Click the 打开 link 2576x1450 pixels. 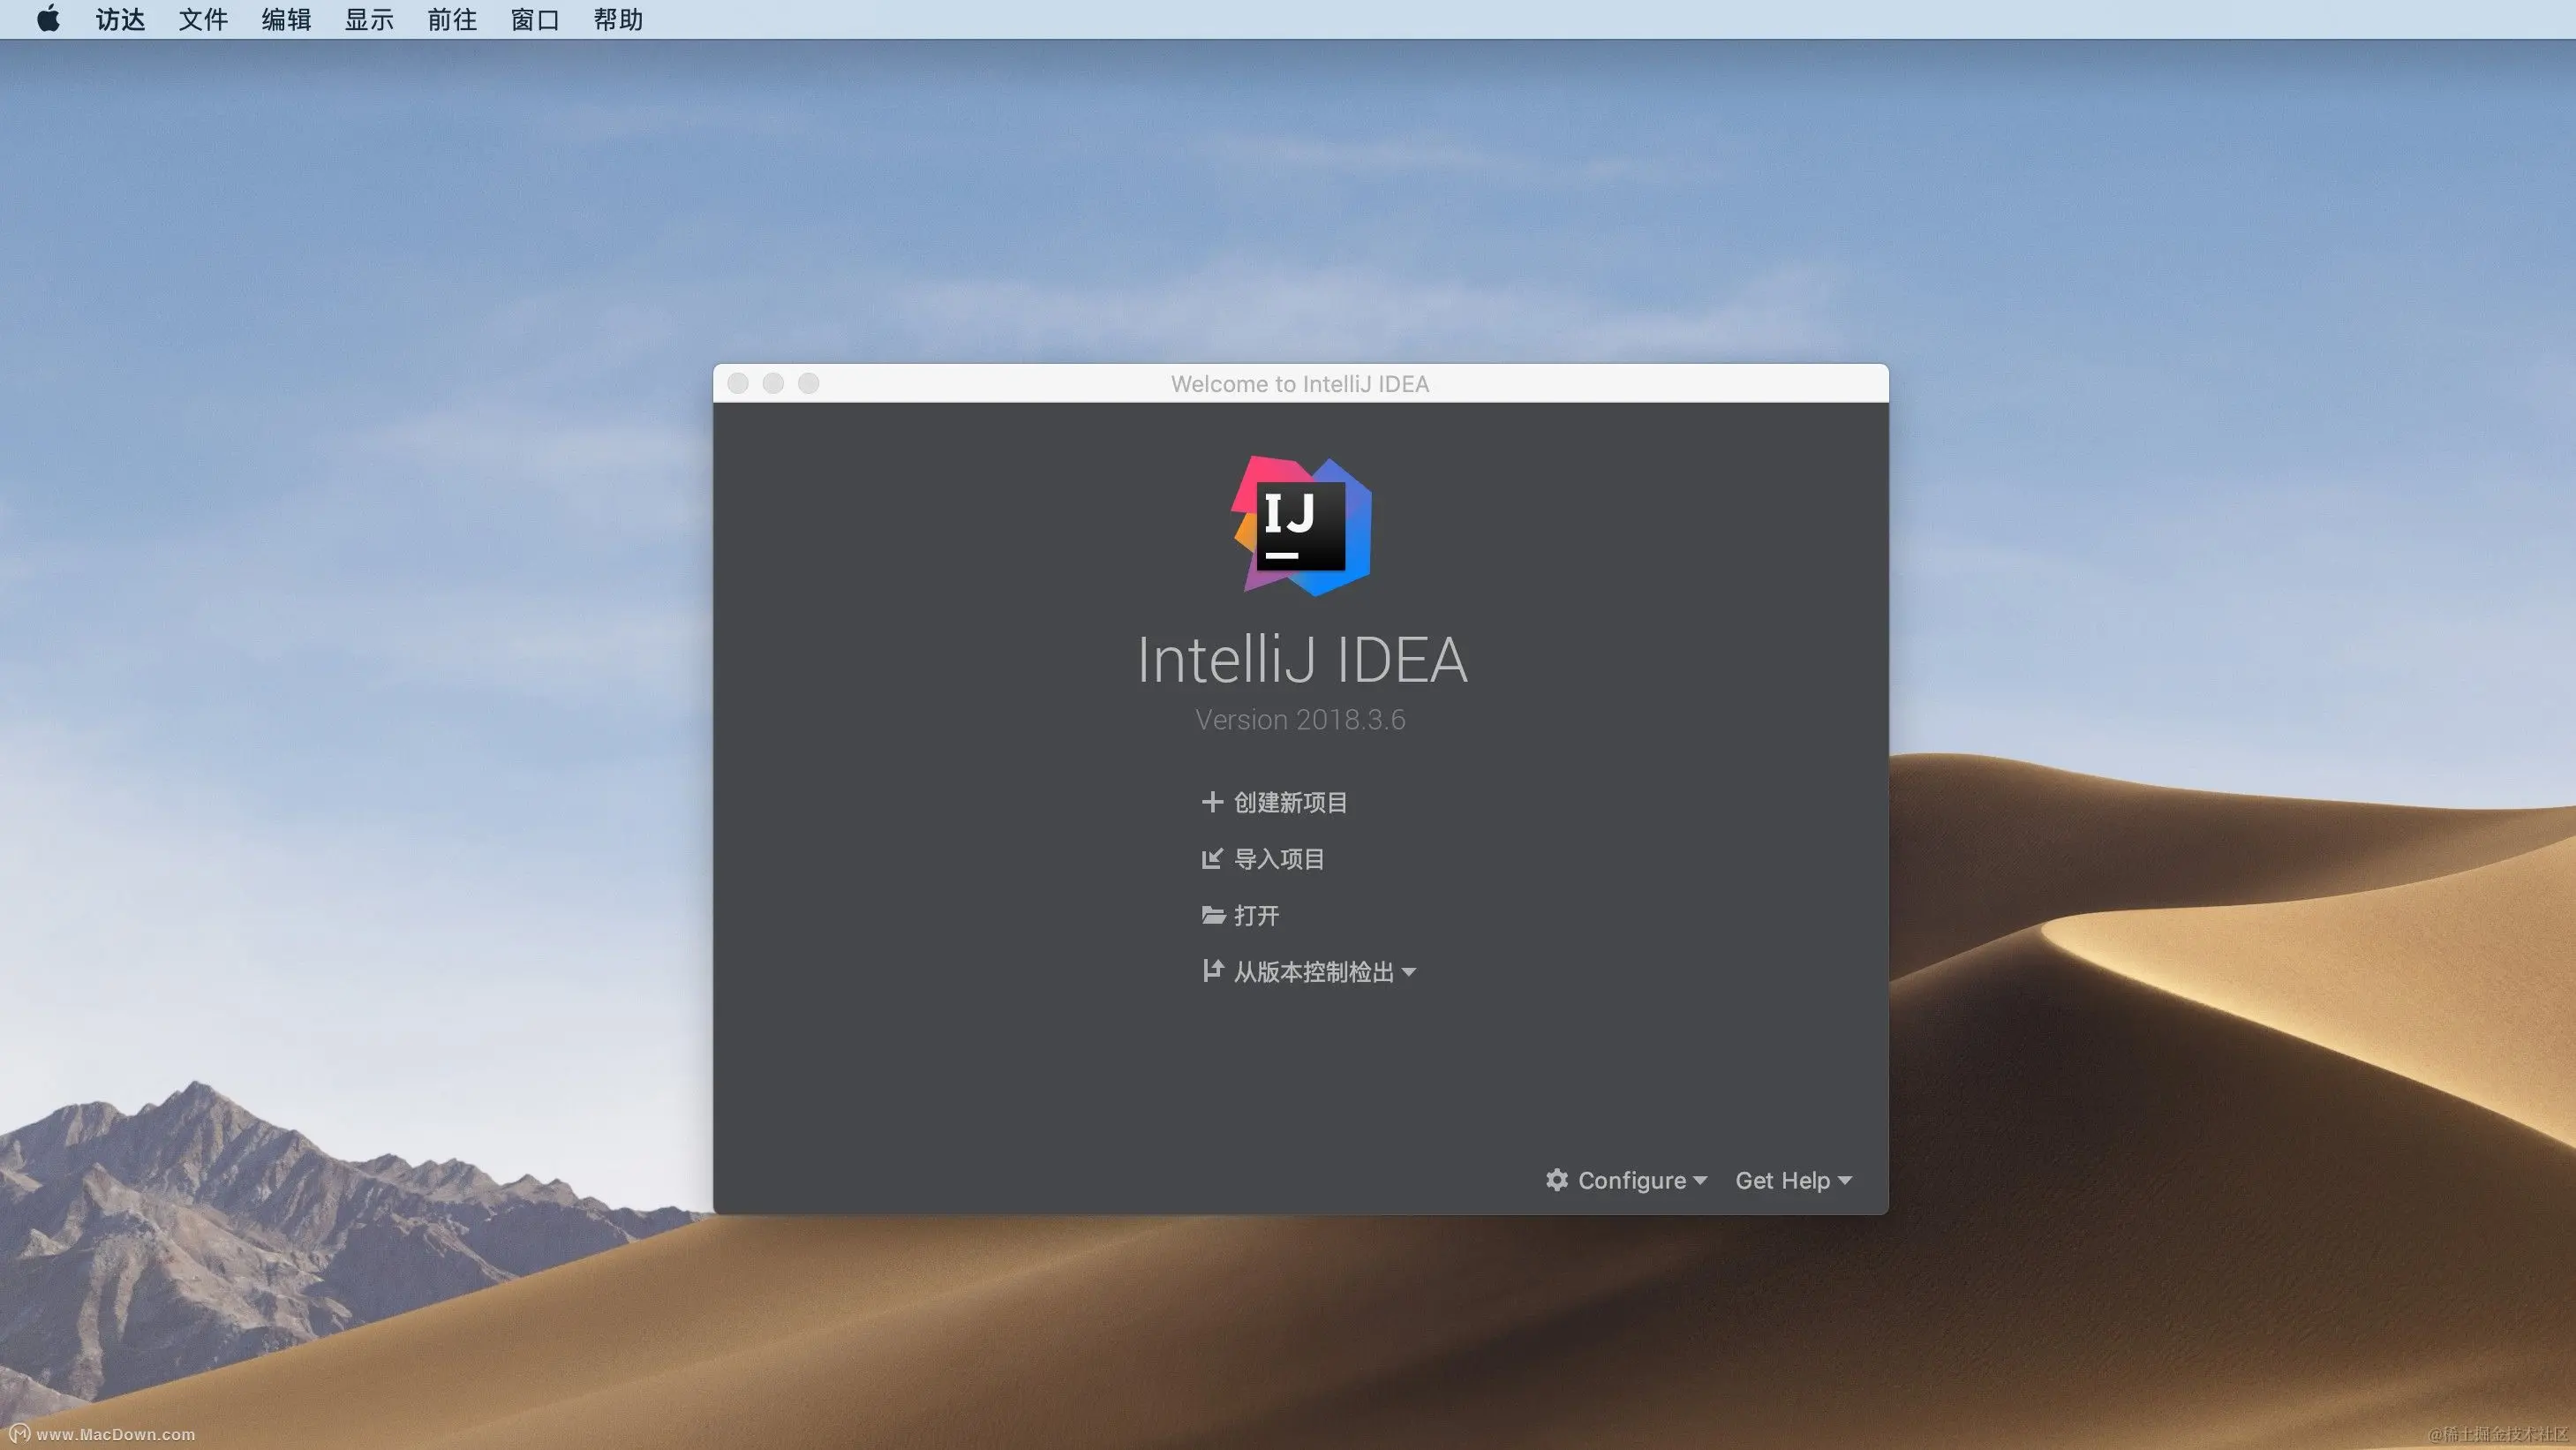[1256, 915]
